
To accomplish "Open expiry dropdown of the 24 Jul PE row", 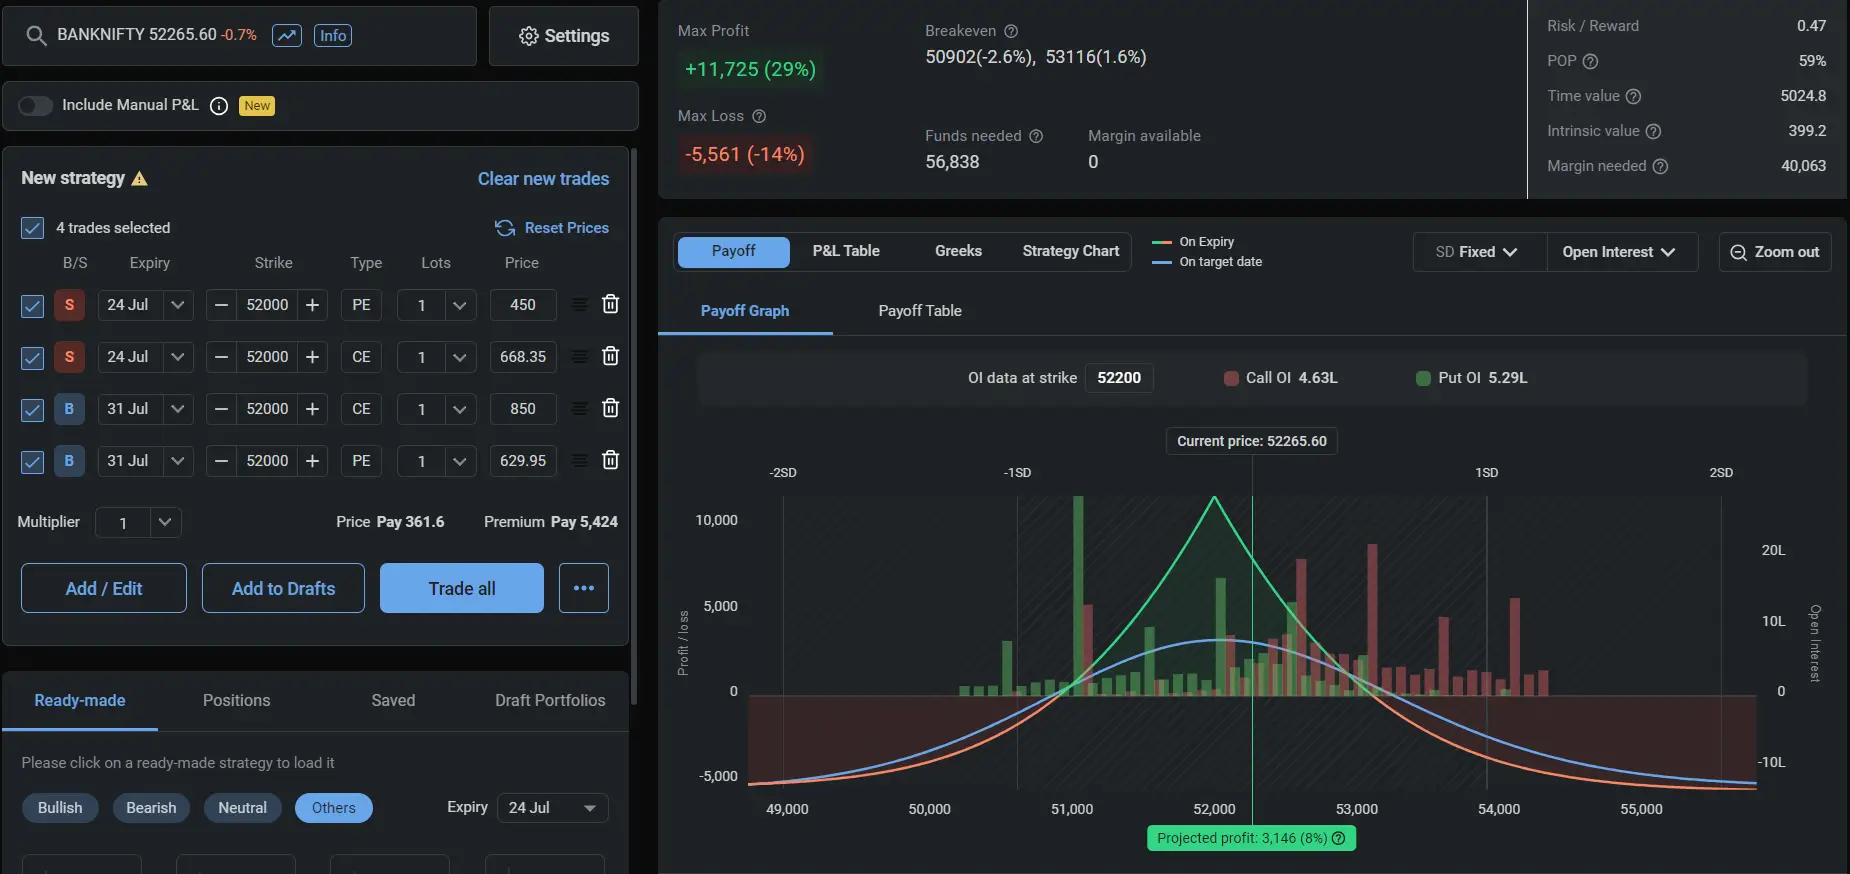I will (x=177, y=305).
